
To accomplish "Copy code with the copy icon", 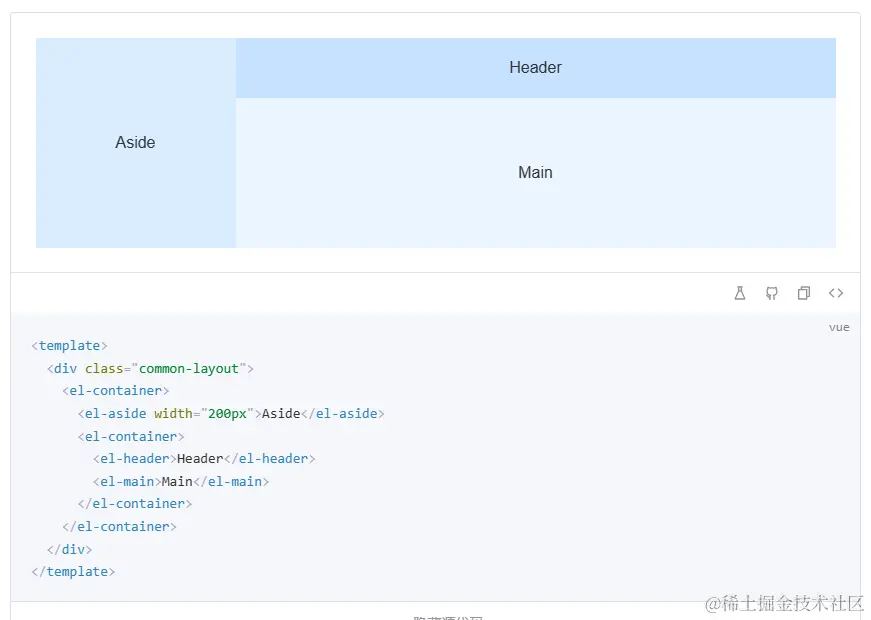I will [803, 293].
